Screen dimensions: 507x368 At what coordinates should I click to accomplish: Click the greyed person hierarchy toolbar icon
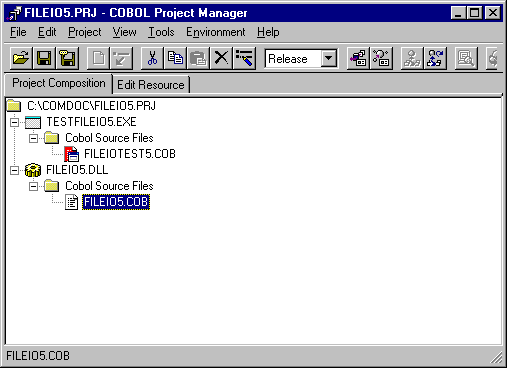(412, 58)
